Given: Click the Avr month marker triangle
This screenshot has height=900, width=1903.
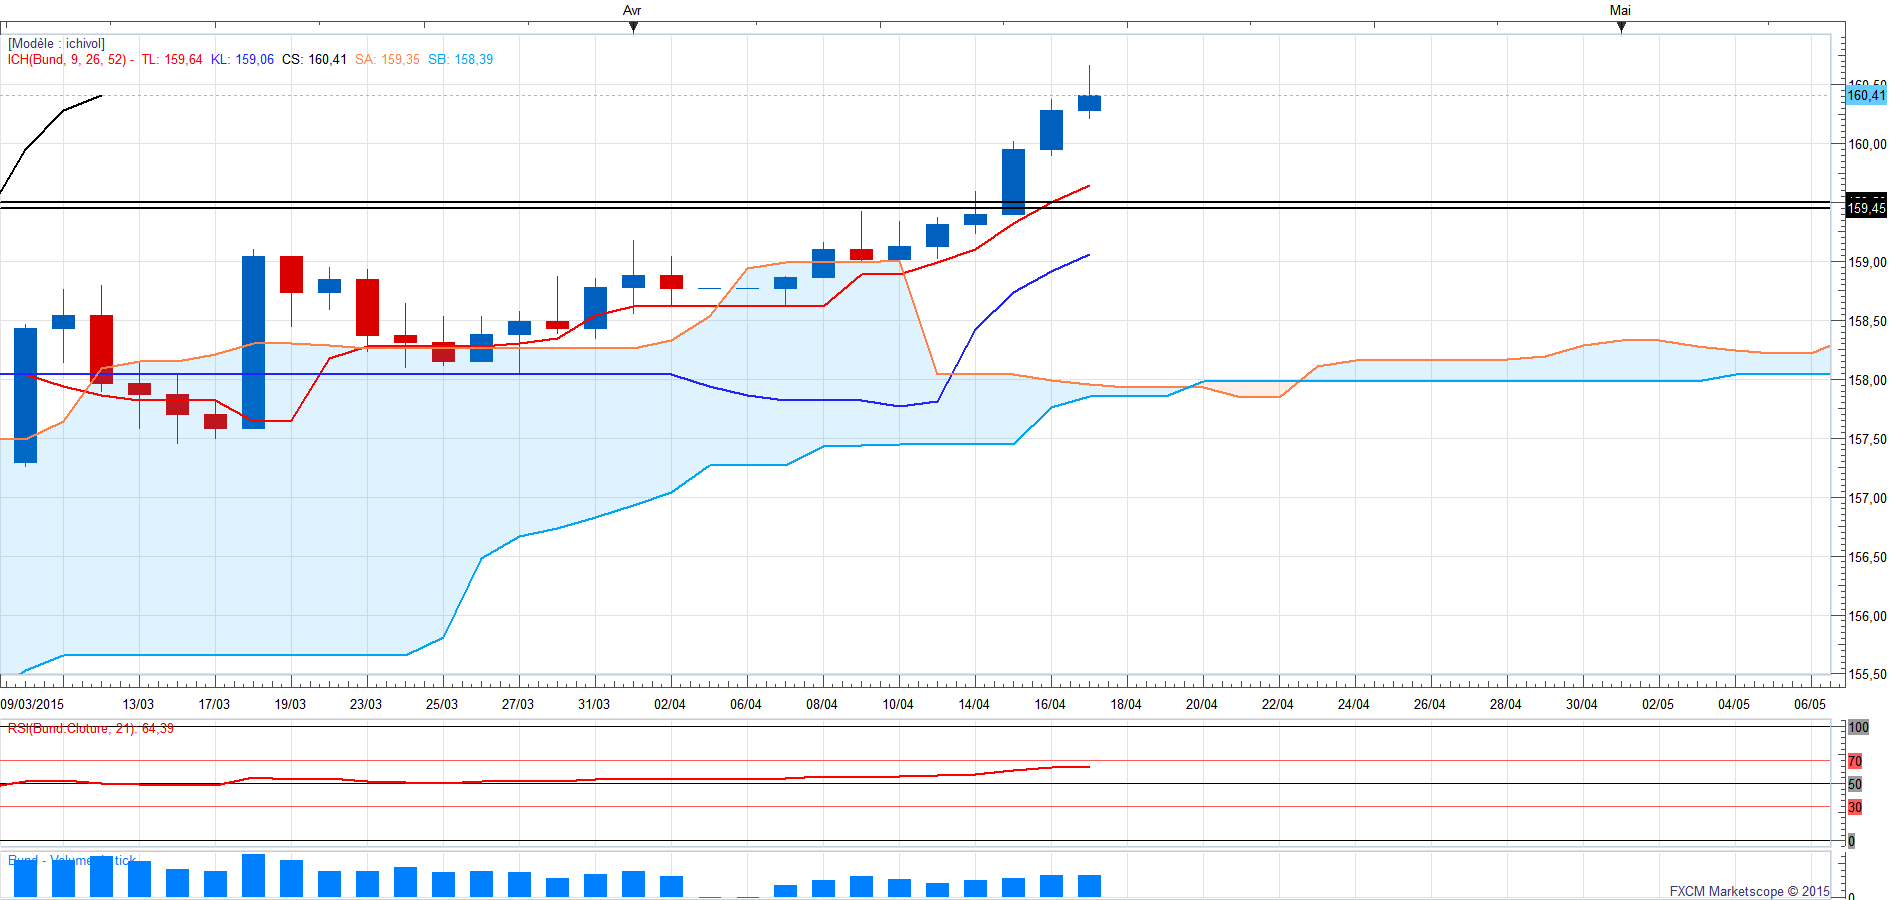Looking at the screenshot, I should (x=633, y=27).
